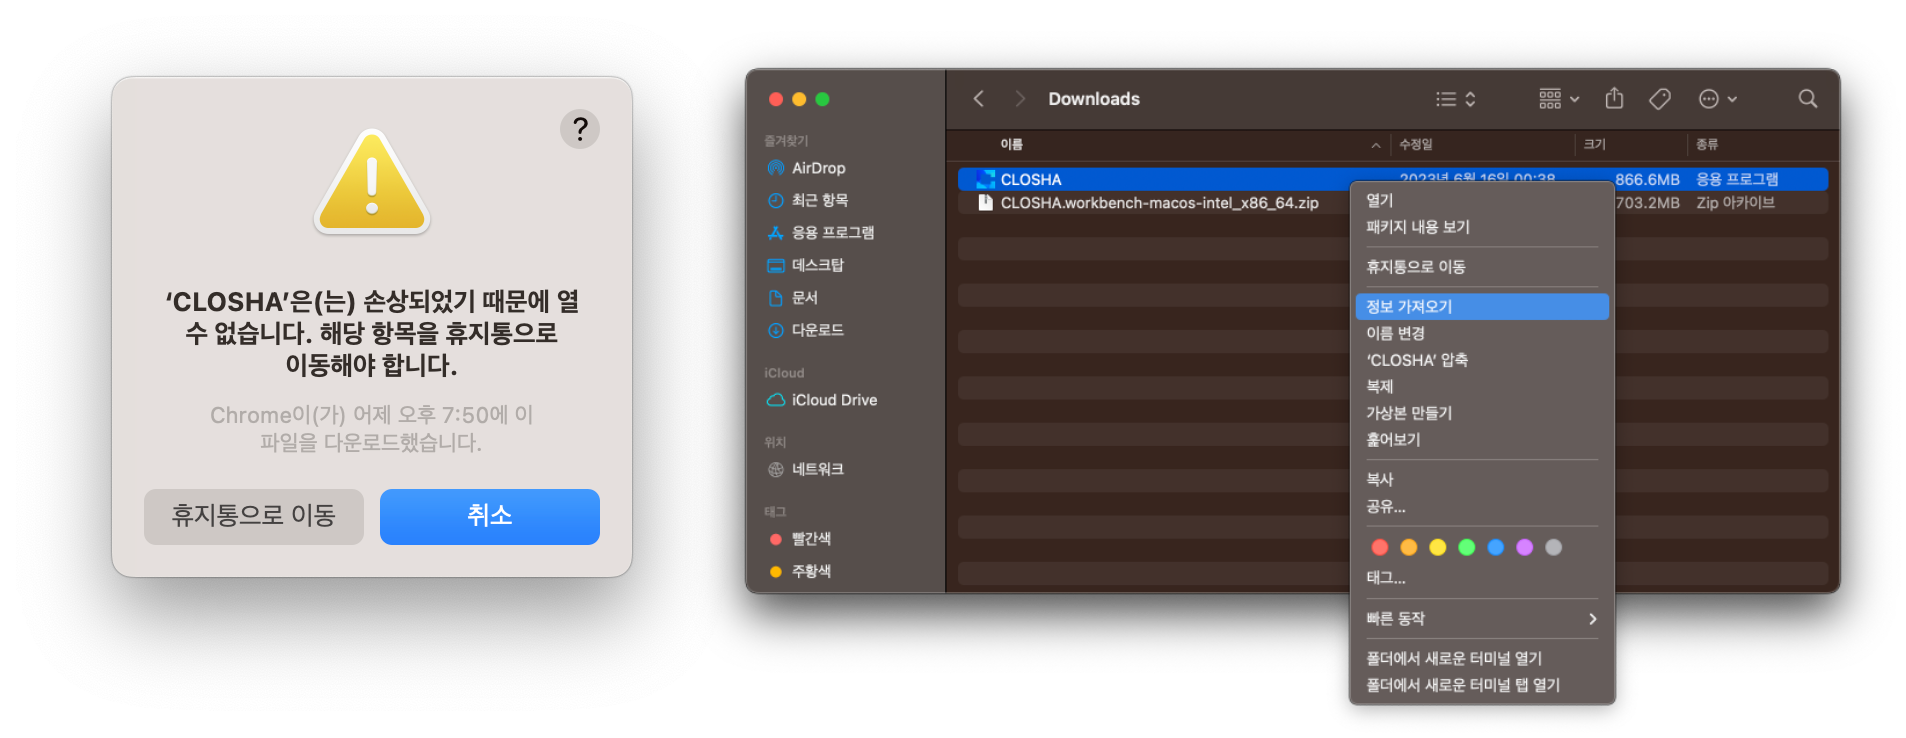Open the list view switcher in Finder toolbar
The height and width of the screenshot is (738, 1906).
tap(1456, 99)
